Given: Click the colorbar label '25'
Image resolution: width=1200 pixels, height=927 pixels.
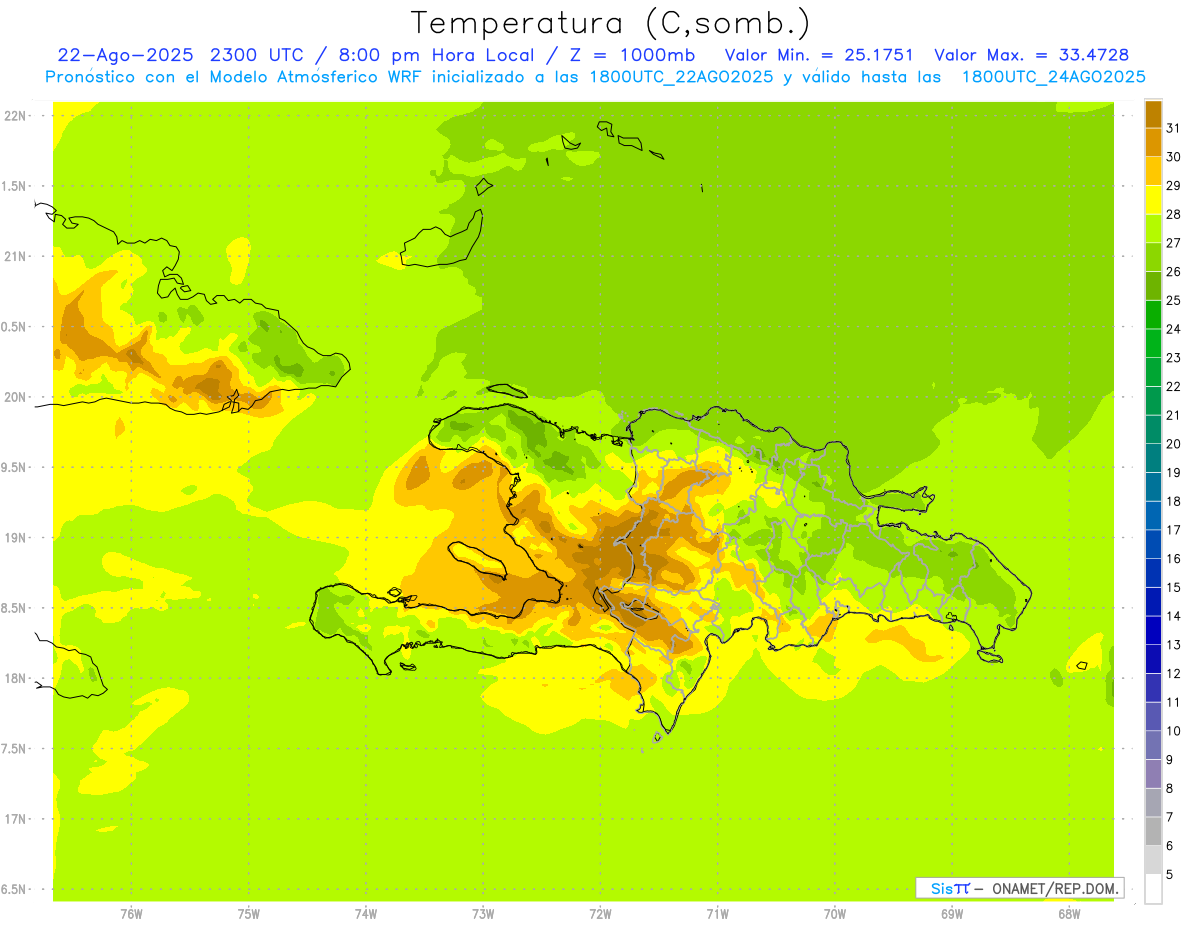Looking at the screenshot, I should click(x=1173, y=300).
